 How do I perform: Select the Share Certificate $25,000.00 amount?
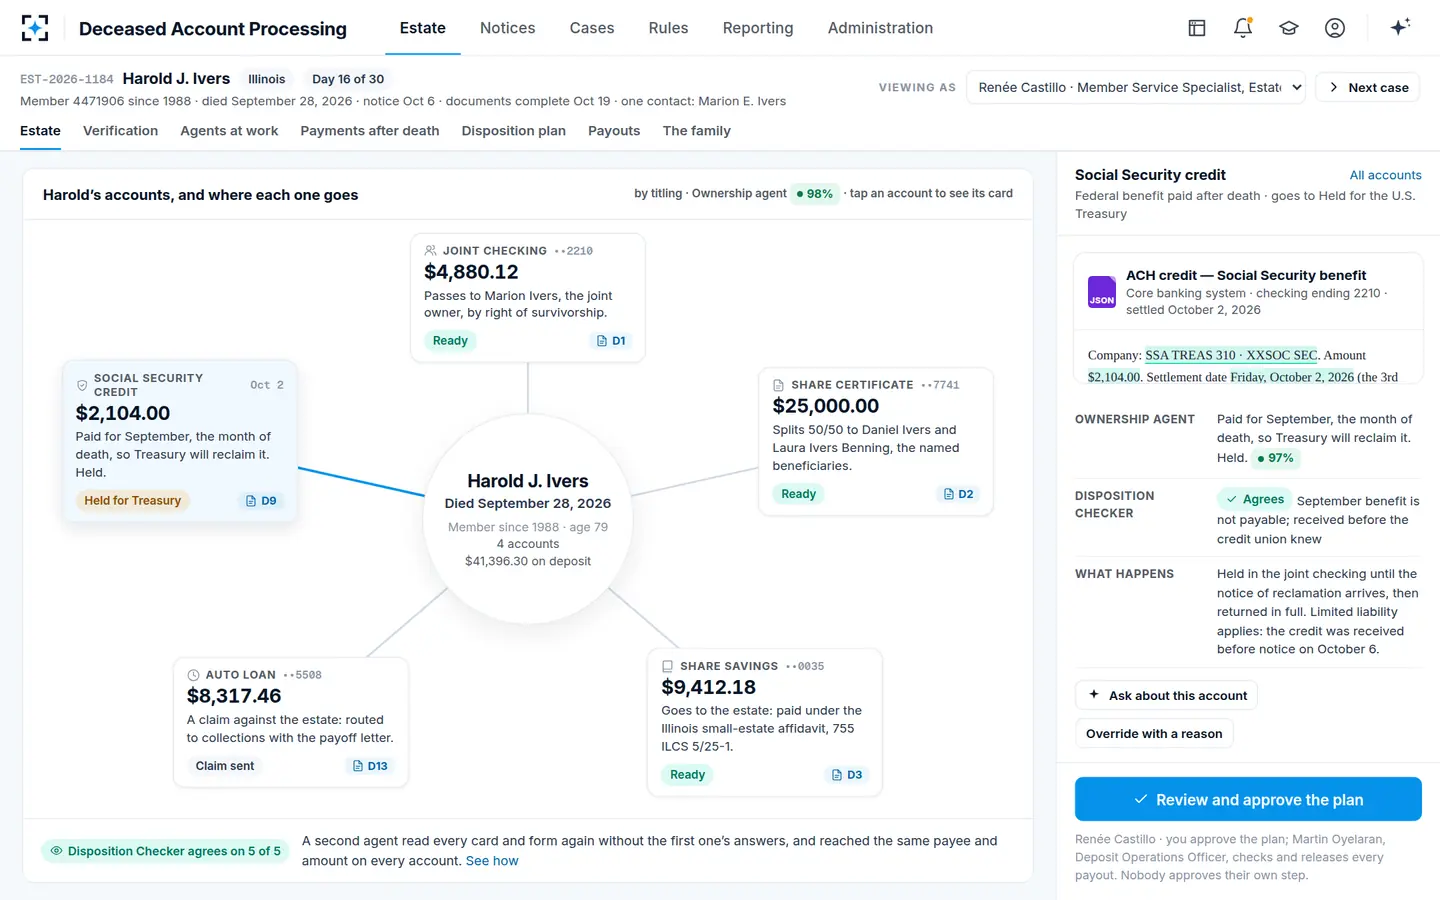[x=826, y=406]
